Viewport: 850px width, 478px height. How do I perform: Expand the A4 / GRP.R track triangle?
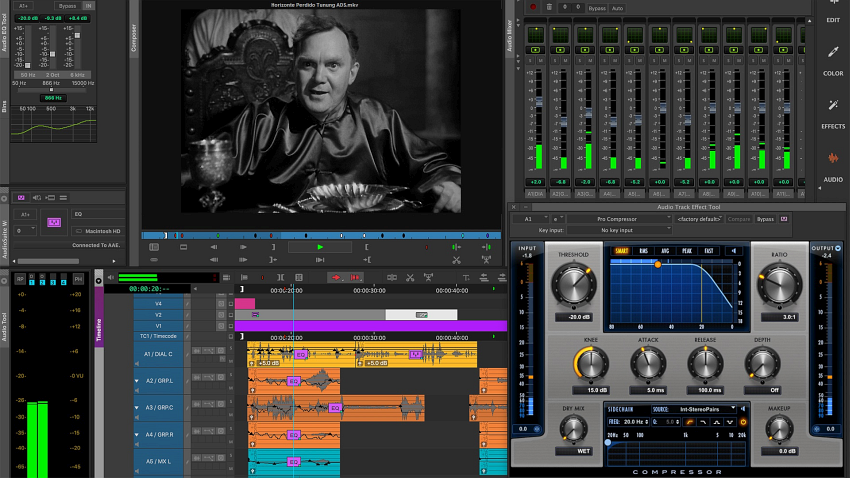pyautogui.click(x=137, y=435)
